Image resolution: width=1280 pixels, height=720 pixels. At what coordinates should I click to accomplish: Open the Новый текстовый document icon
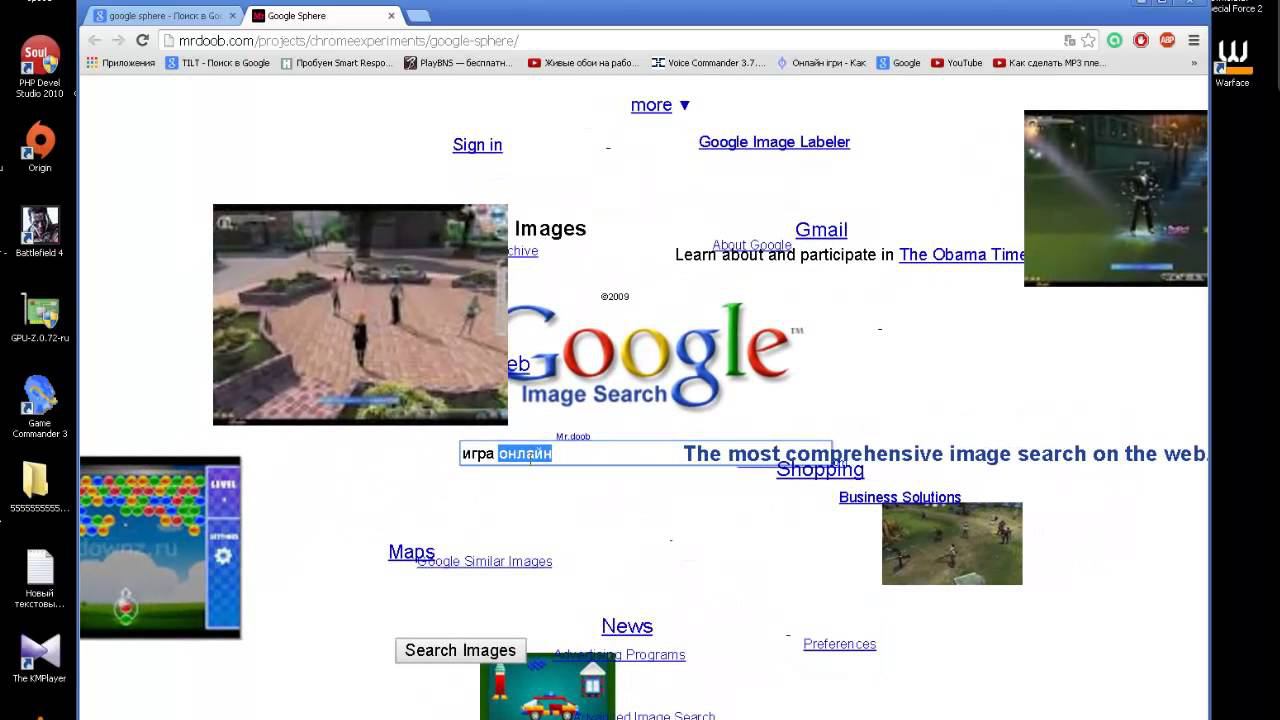39,579
